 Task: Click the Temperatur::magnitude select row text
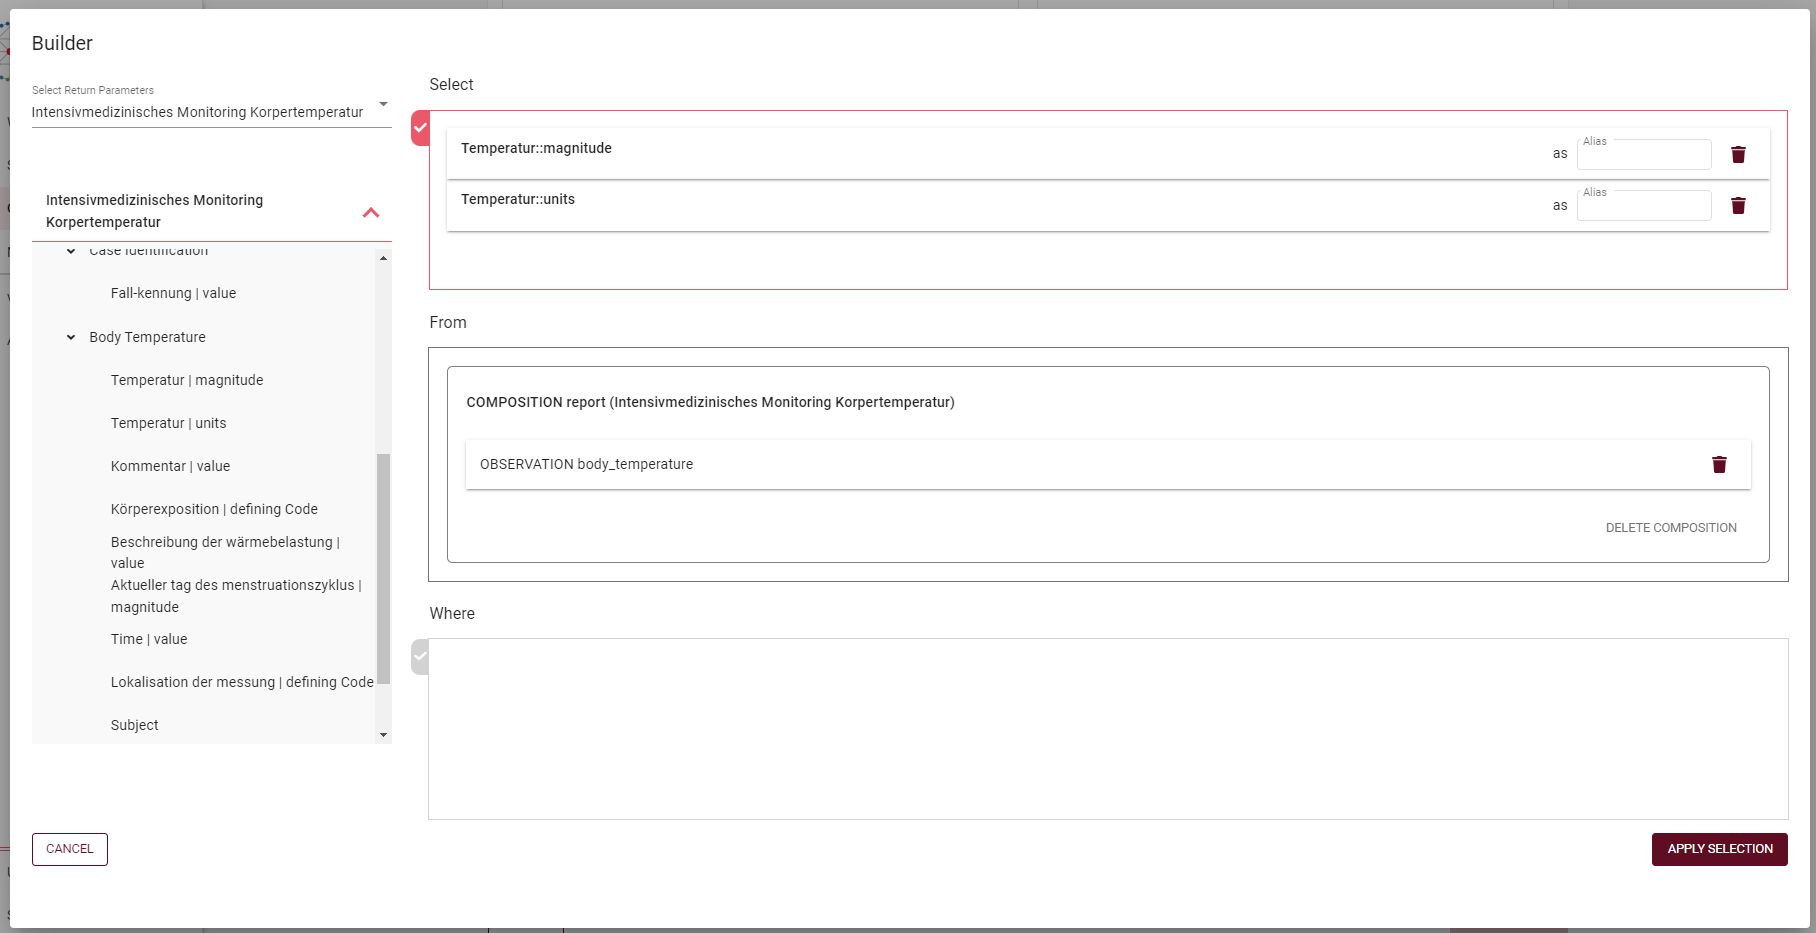coord(536,148)
